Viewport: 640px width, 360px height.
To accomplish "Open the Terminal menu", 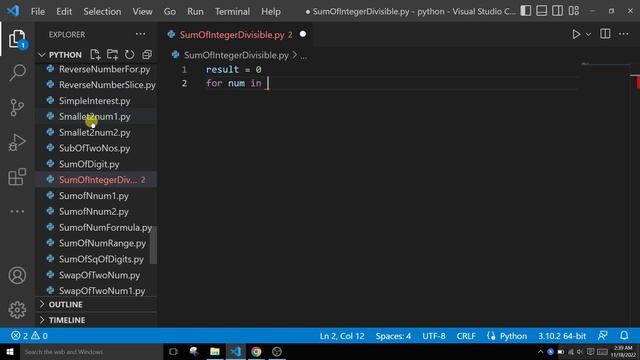I will tap(232, 11).
